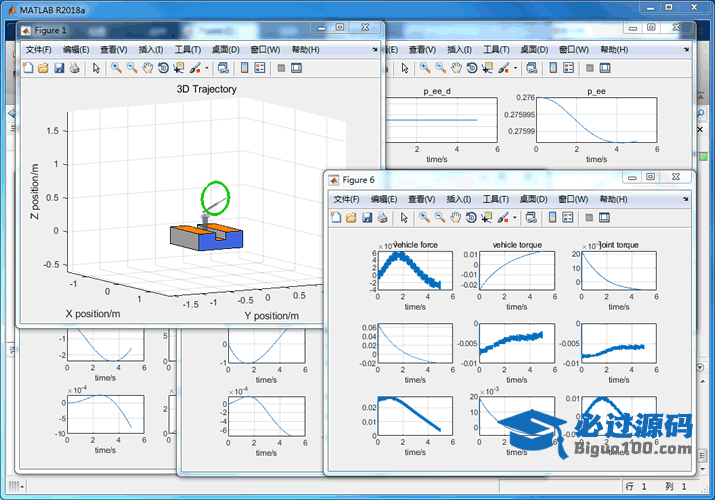Print Figure 1 with the printer icon
This screenshot has width=715, height=500.
pos(74,68)
